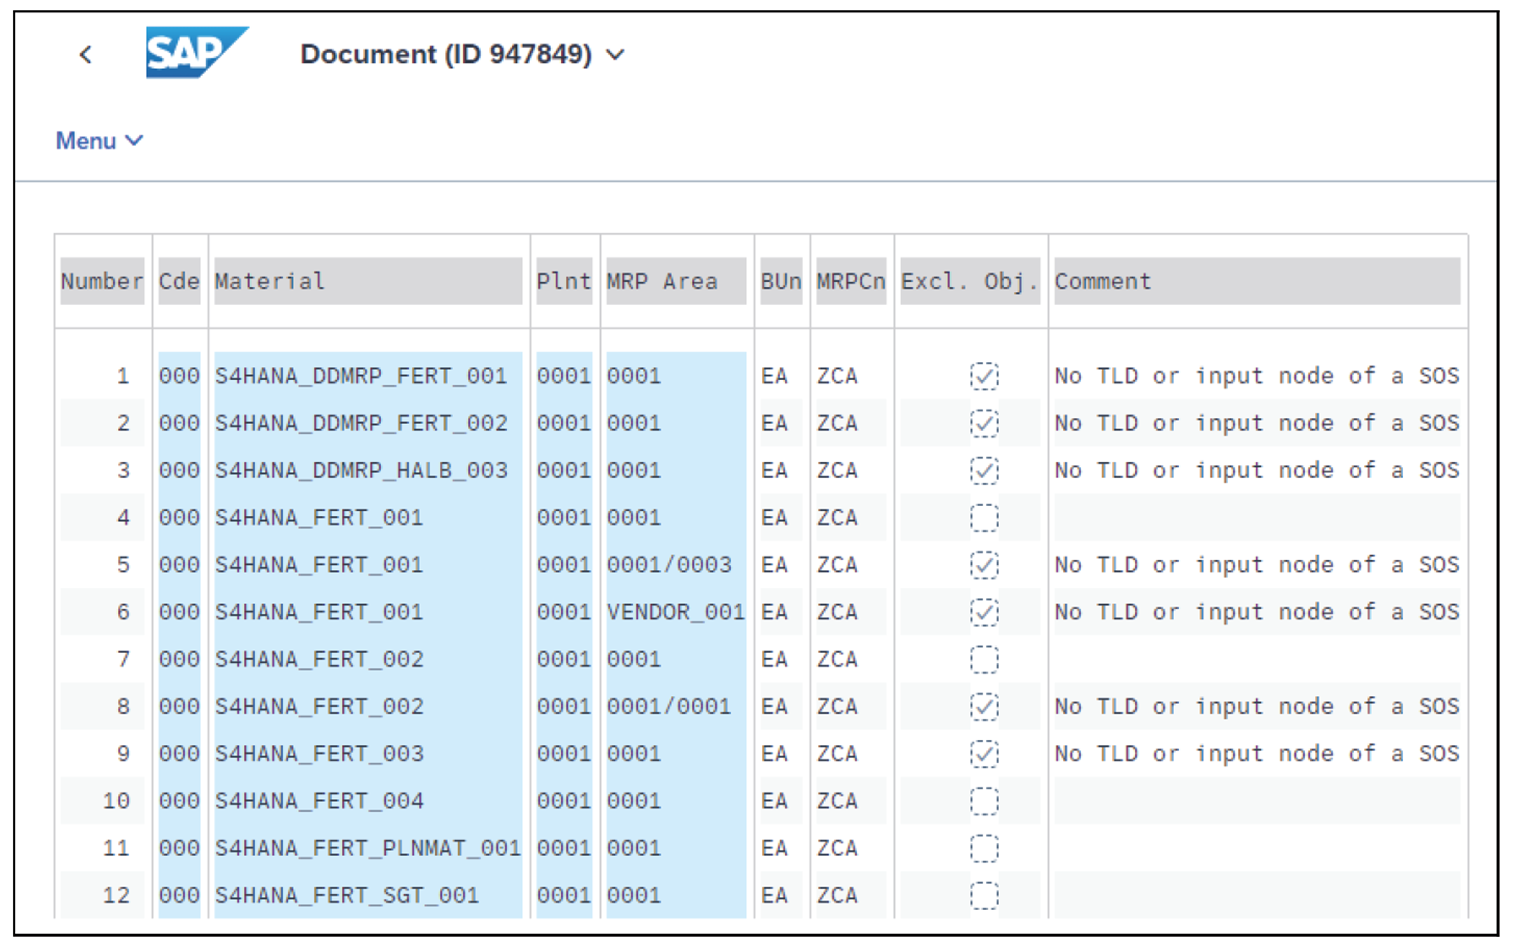1515x949 pixels.
Task: Check Excl. Obj. box for S4HANA_FERT_004
Action: pos(983,800)
